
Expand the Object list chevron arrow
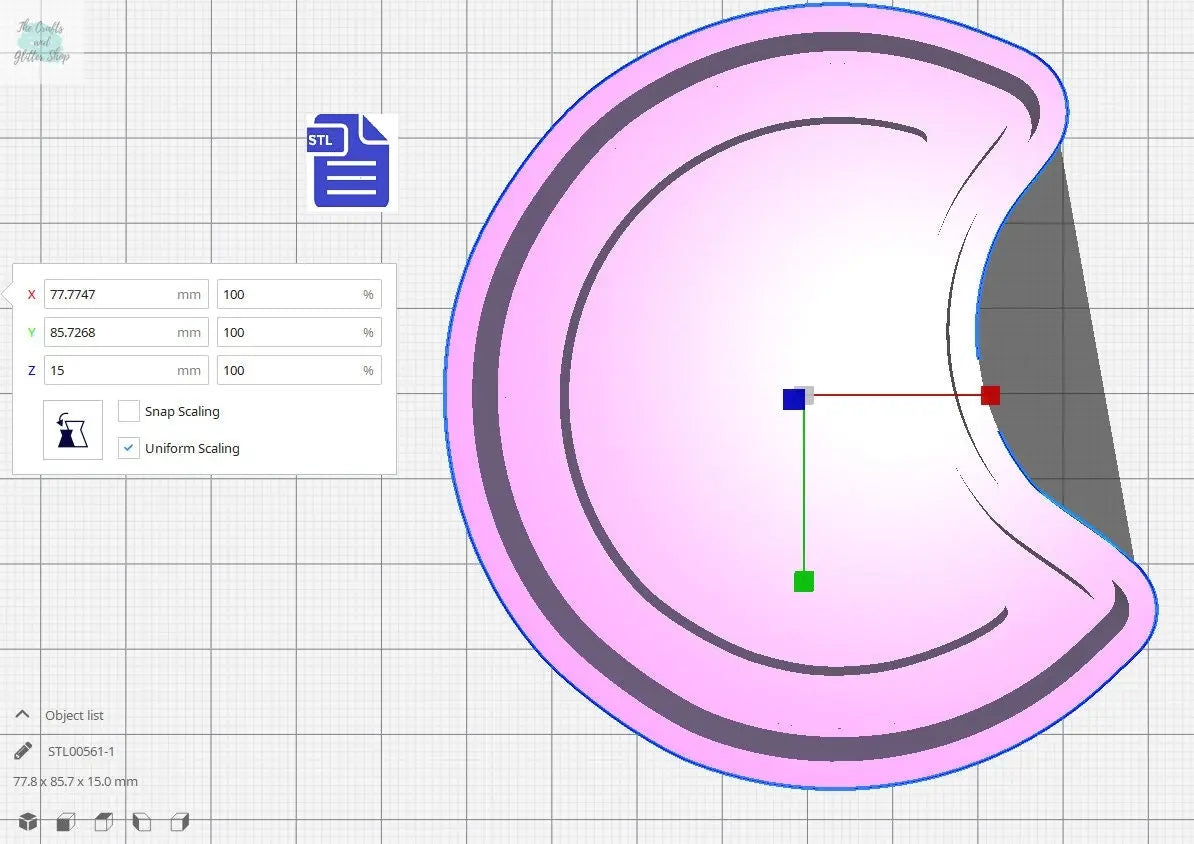[x=22, y=714]
